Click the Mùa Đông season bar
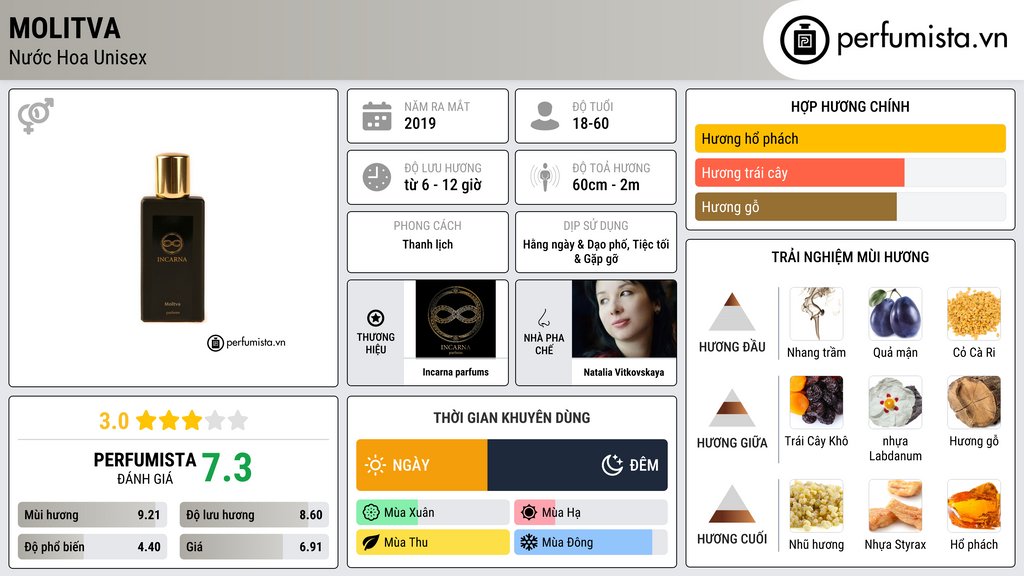 [591, 542]
